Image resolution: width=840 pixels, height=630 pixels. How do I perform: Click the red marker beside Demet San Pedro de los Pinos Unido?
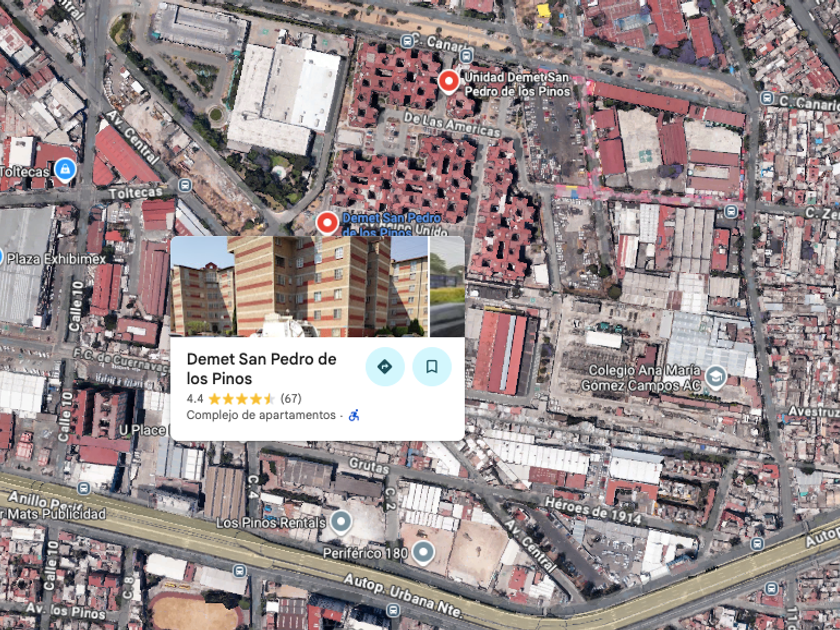point(327,223)
